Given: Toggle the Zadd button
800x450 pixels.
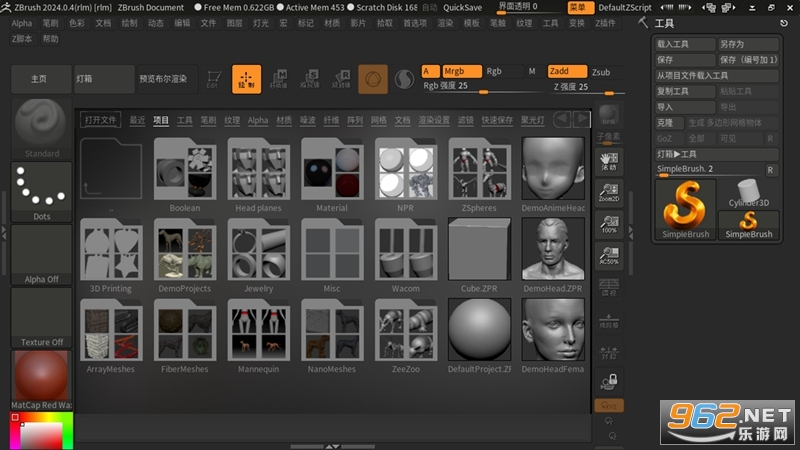Looking at the screenshot, I should click(x=567, y=71).
